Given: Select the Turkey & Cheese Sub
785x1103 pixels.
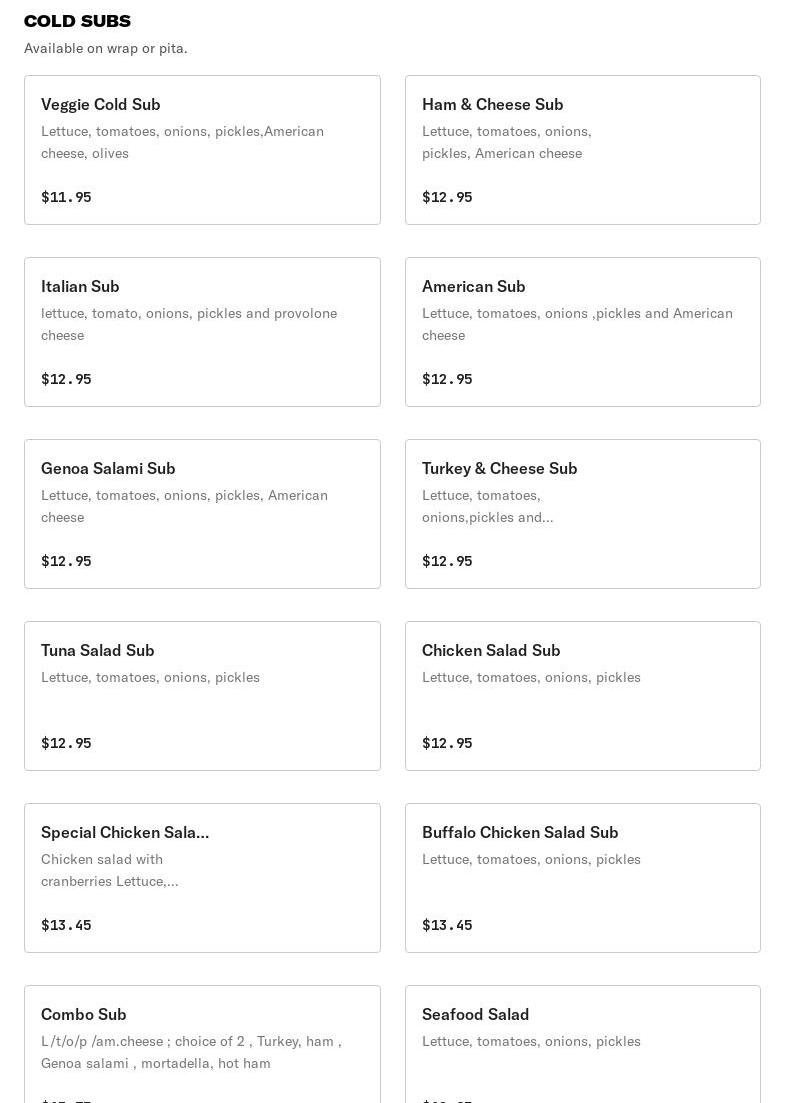Looking at the screenshot, I should [582, 514].
